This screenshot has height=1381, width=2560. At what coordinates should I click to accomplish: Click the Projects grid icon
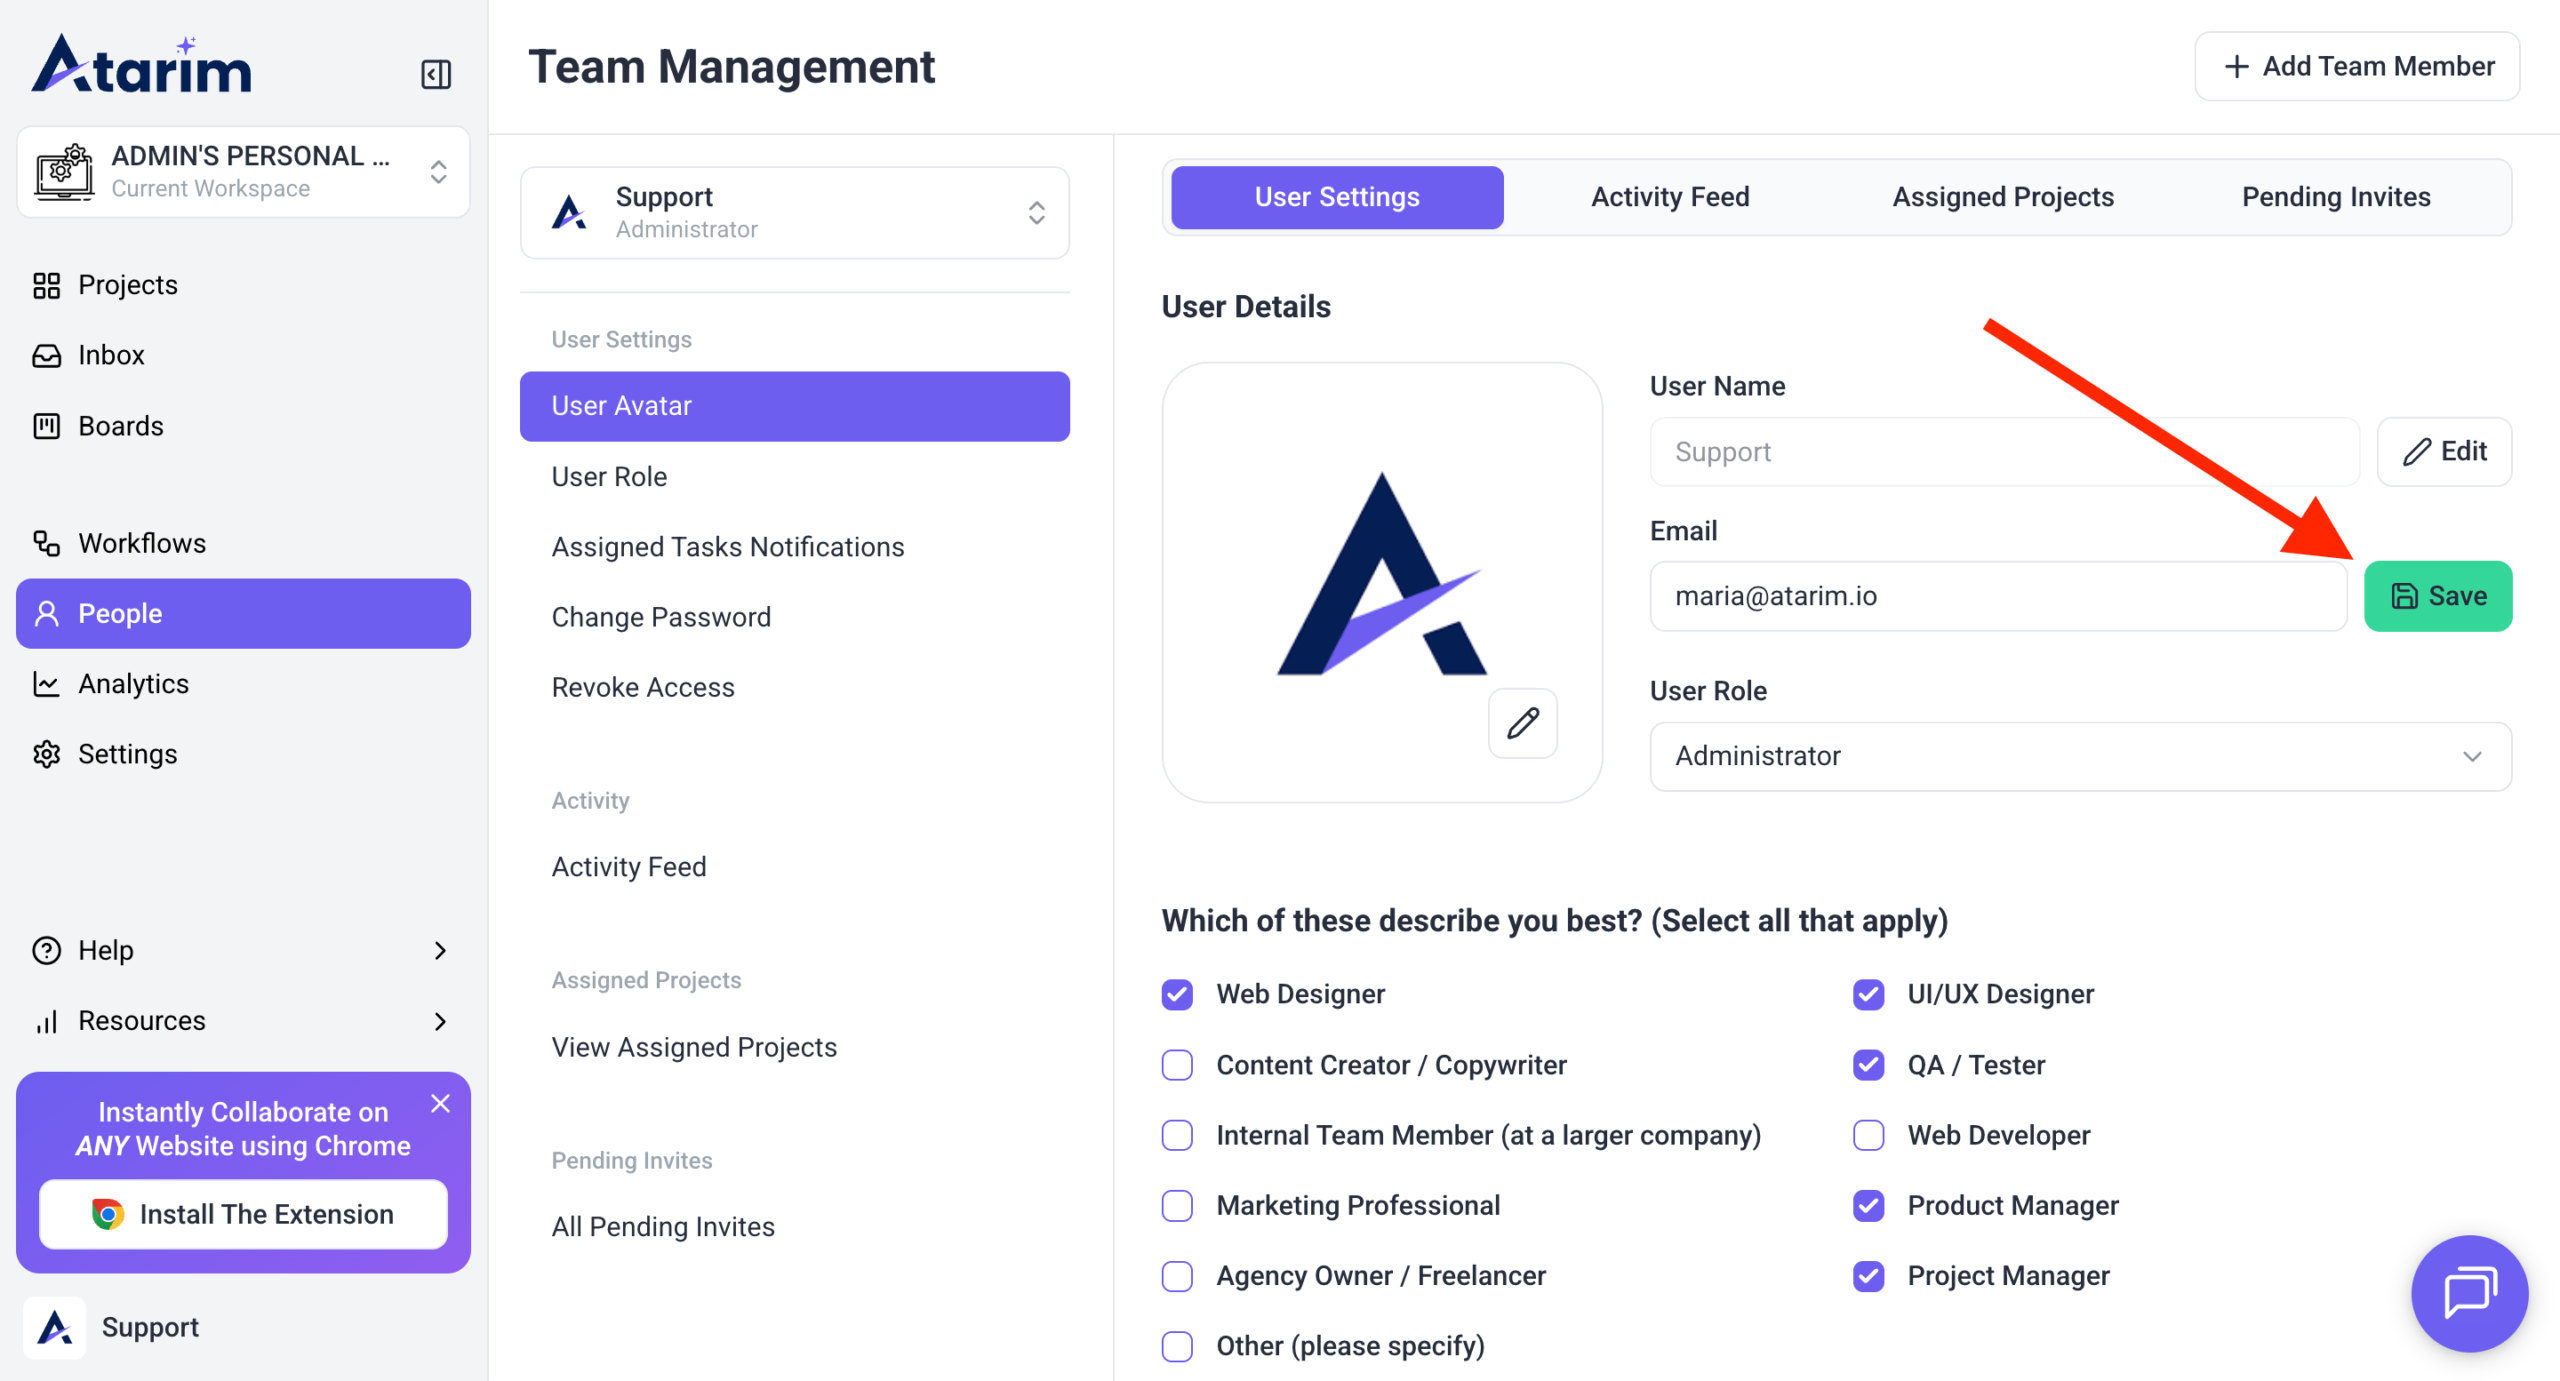pos(46,285)
